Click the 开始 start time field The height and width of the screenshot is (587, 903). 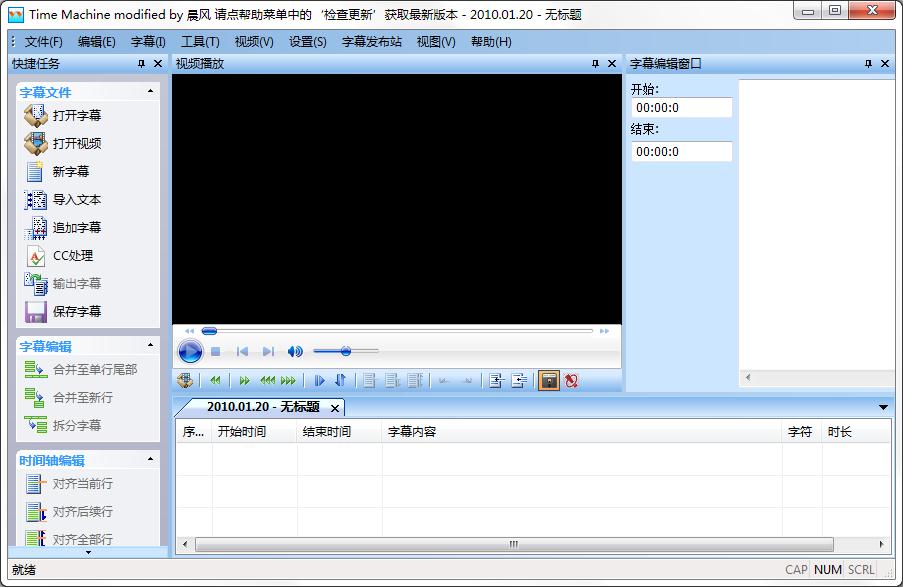click(x=681, y=108)
